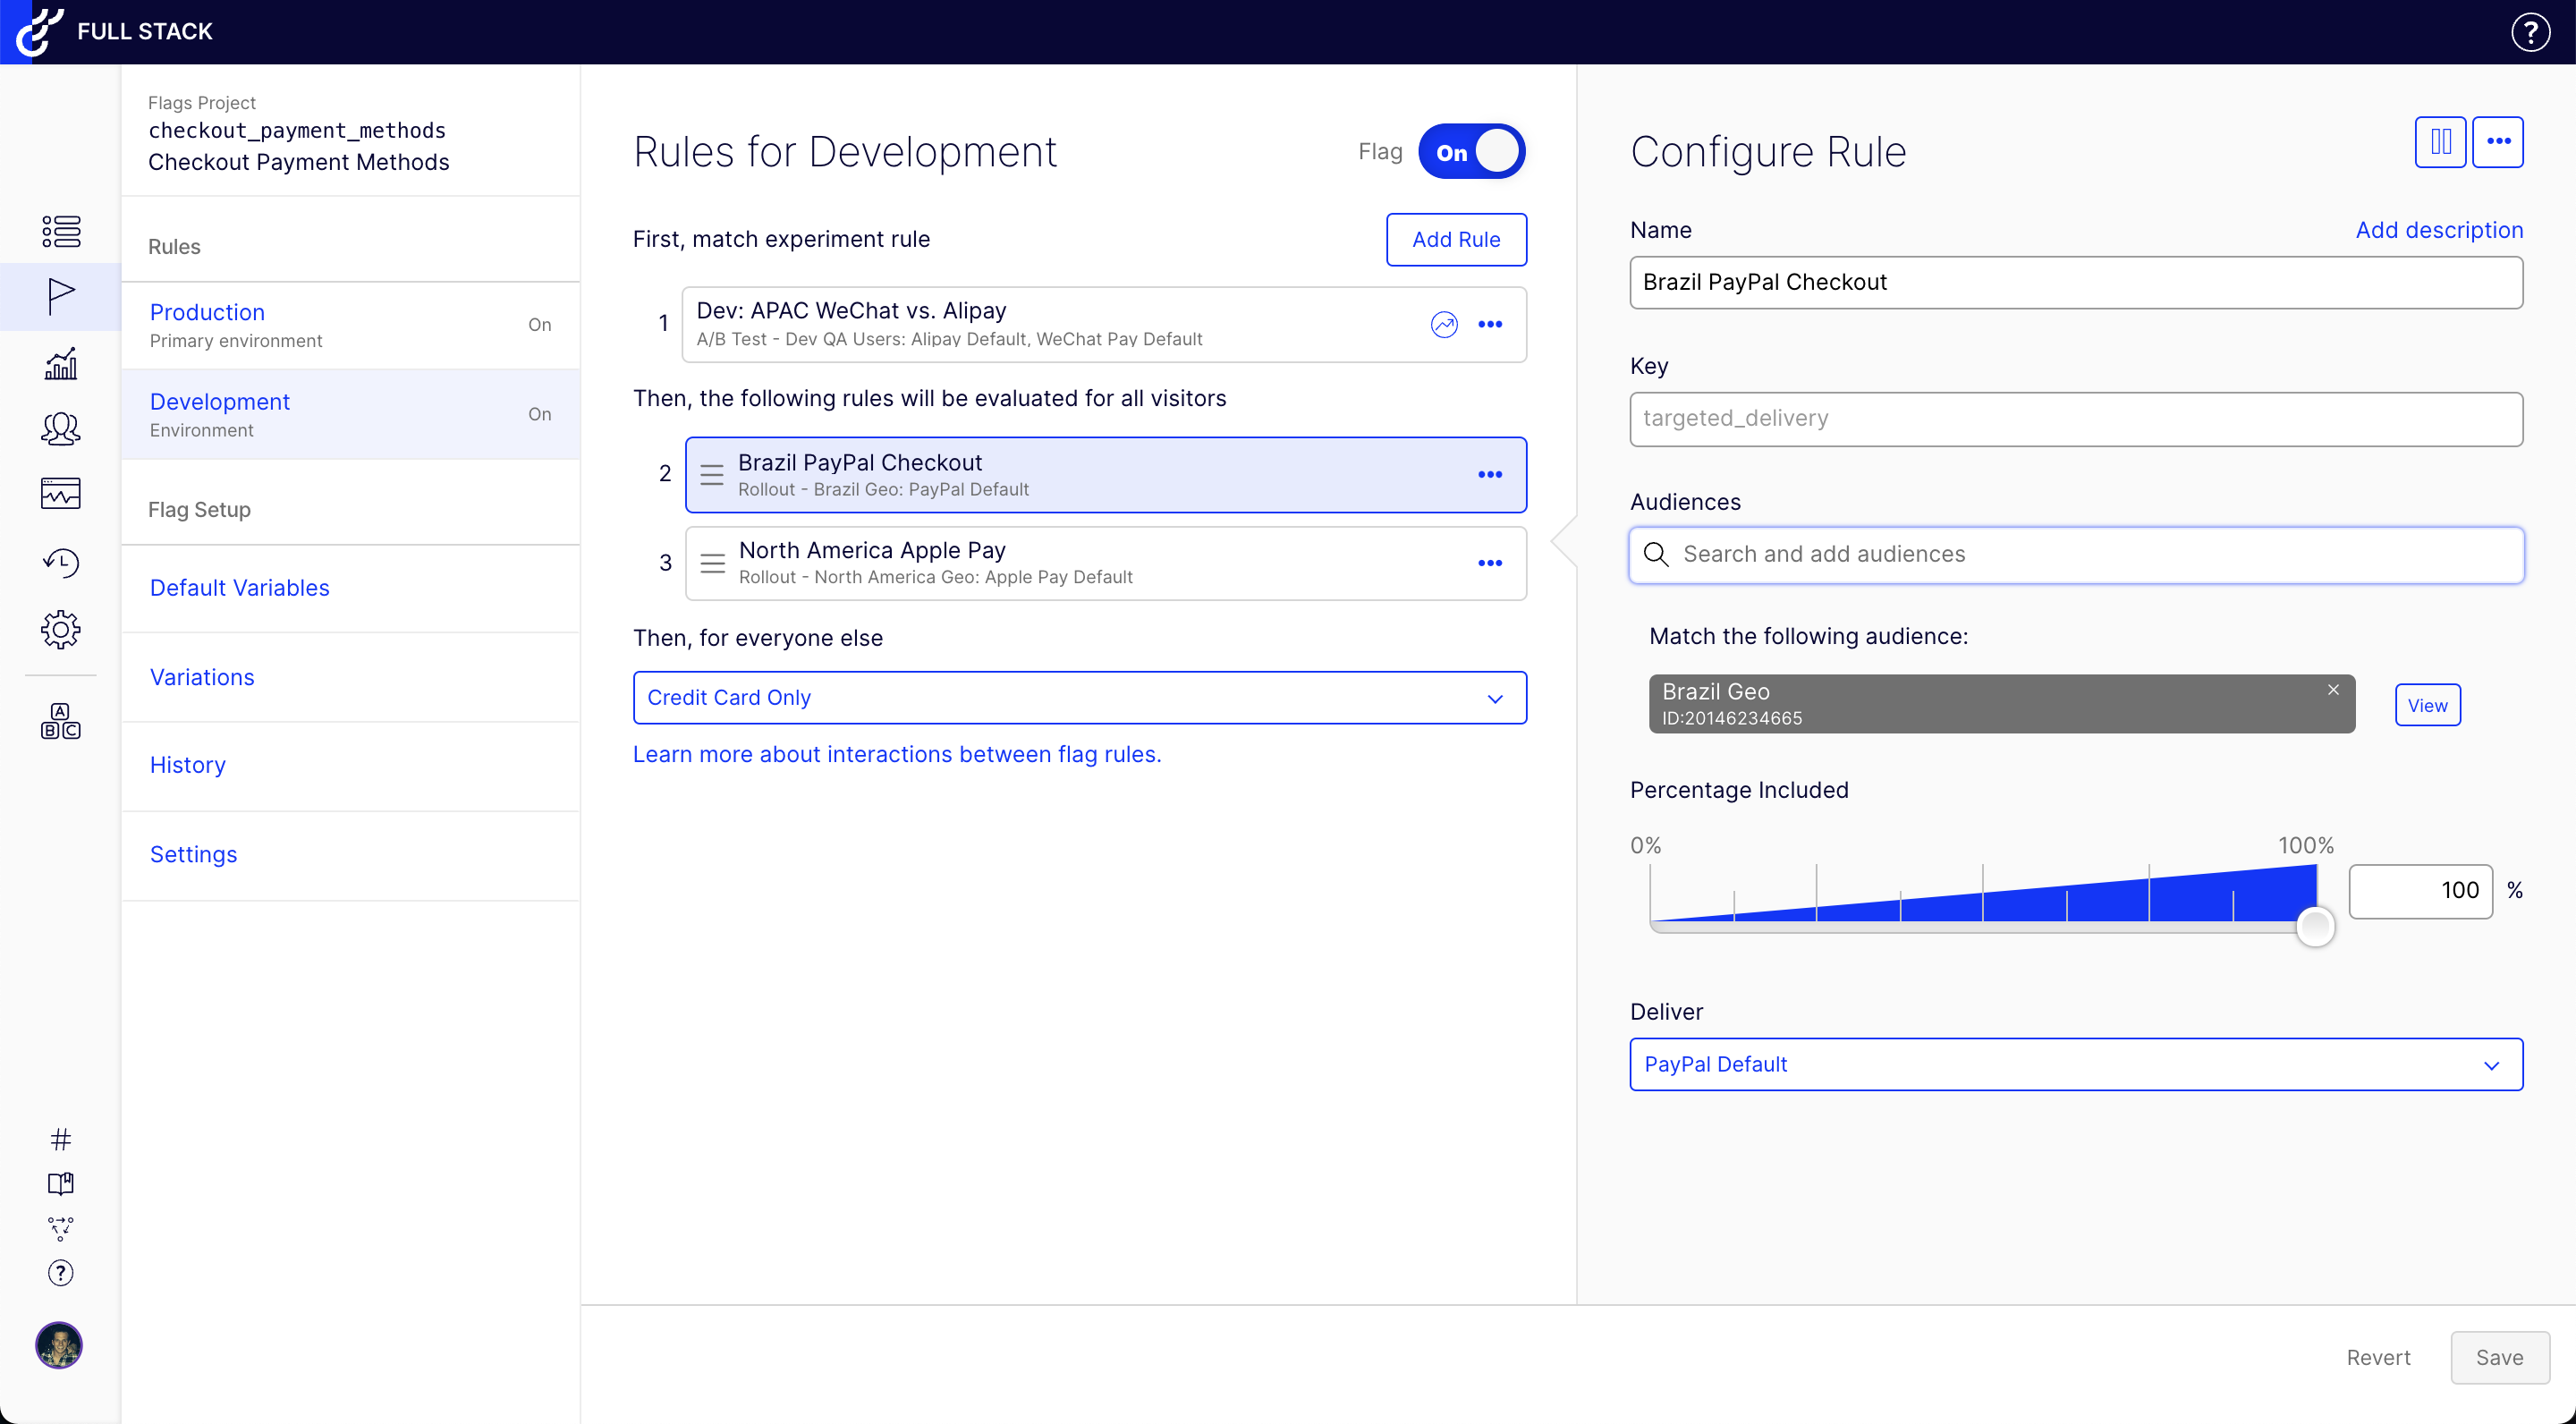Click the Percentage Included slider handle
This screenshot has height=1424, width=2576.
pos(2314,926)
